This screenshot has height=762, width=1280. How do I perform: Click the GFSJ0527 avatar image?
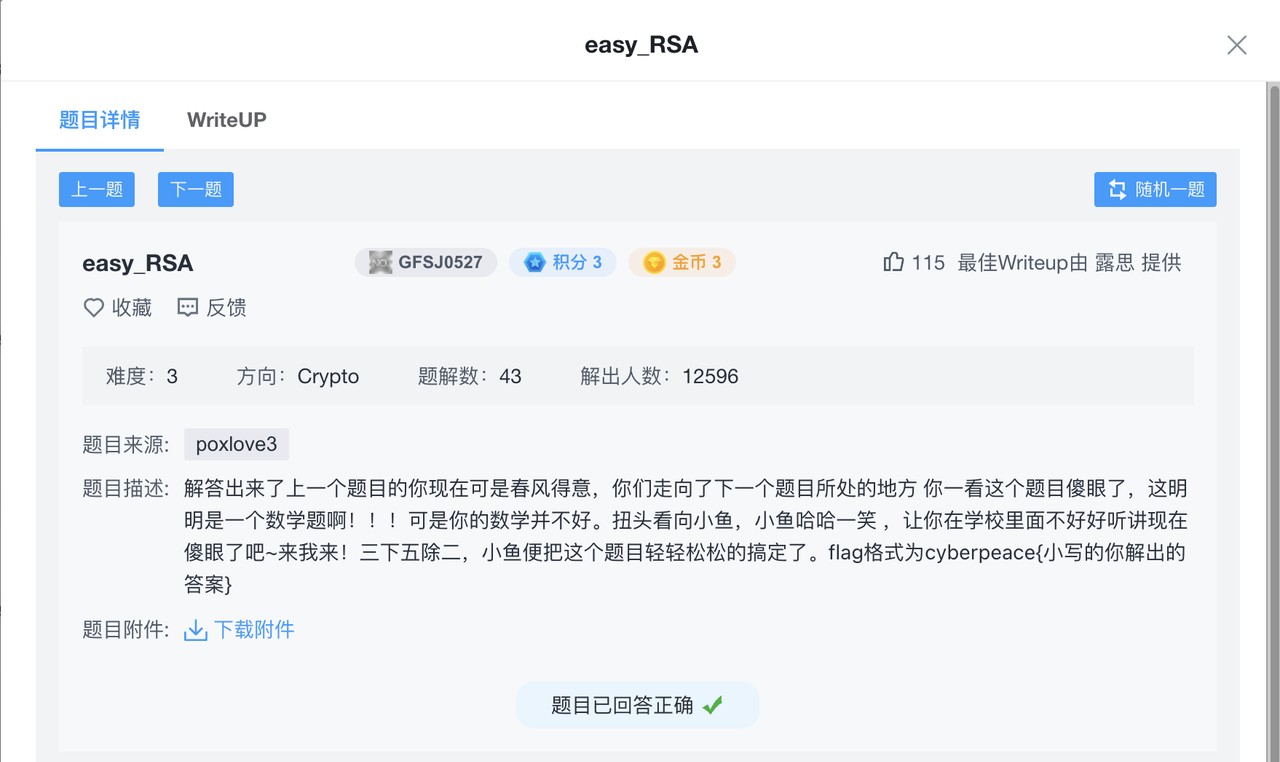tap(380, 262)
